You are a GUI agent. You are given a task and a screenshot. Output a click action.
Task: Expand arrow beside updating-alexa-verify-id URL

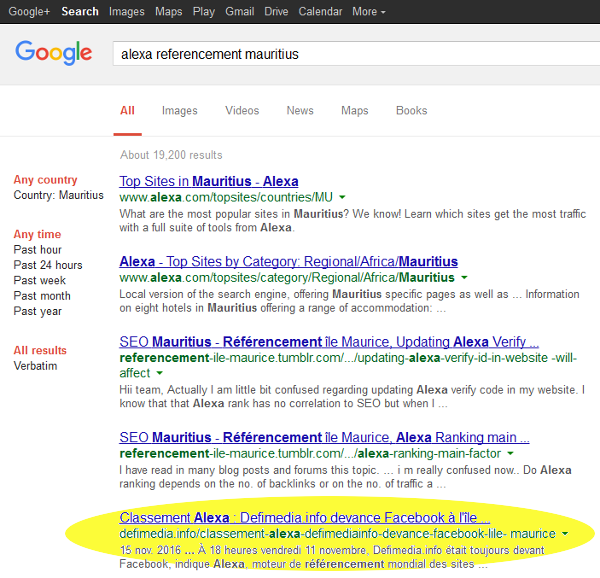click(160, 373)
